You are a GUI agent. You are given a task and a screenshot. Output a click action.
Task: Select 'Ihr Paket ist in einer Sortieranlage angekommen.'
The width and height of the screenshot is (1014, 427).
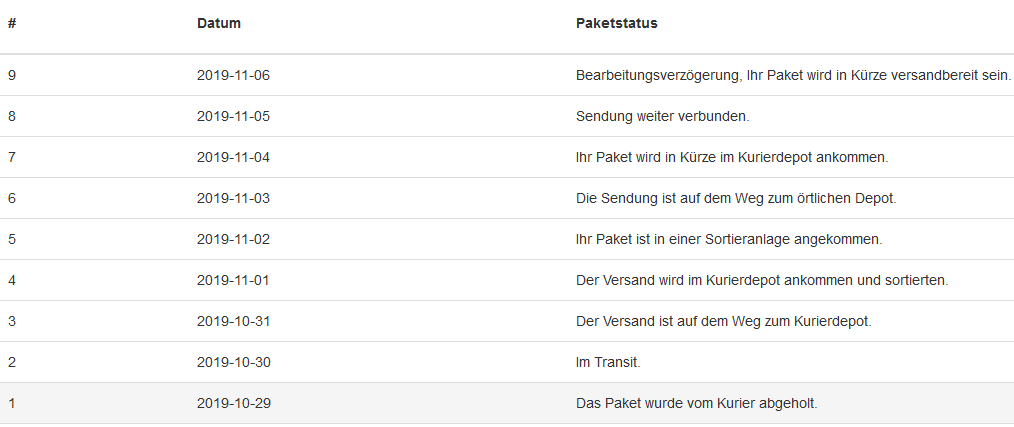coord(729,239)
